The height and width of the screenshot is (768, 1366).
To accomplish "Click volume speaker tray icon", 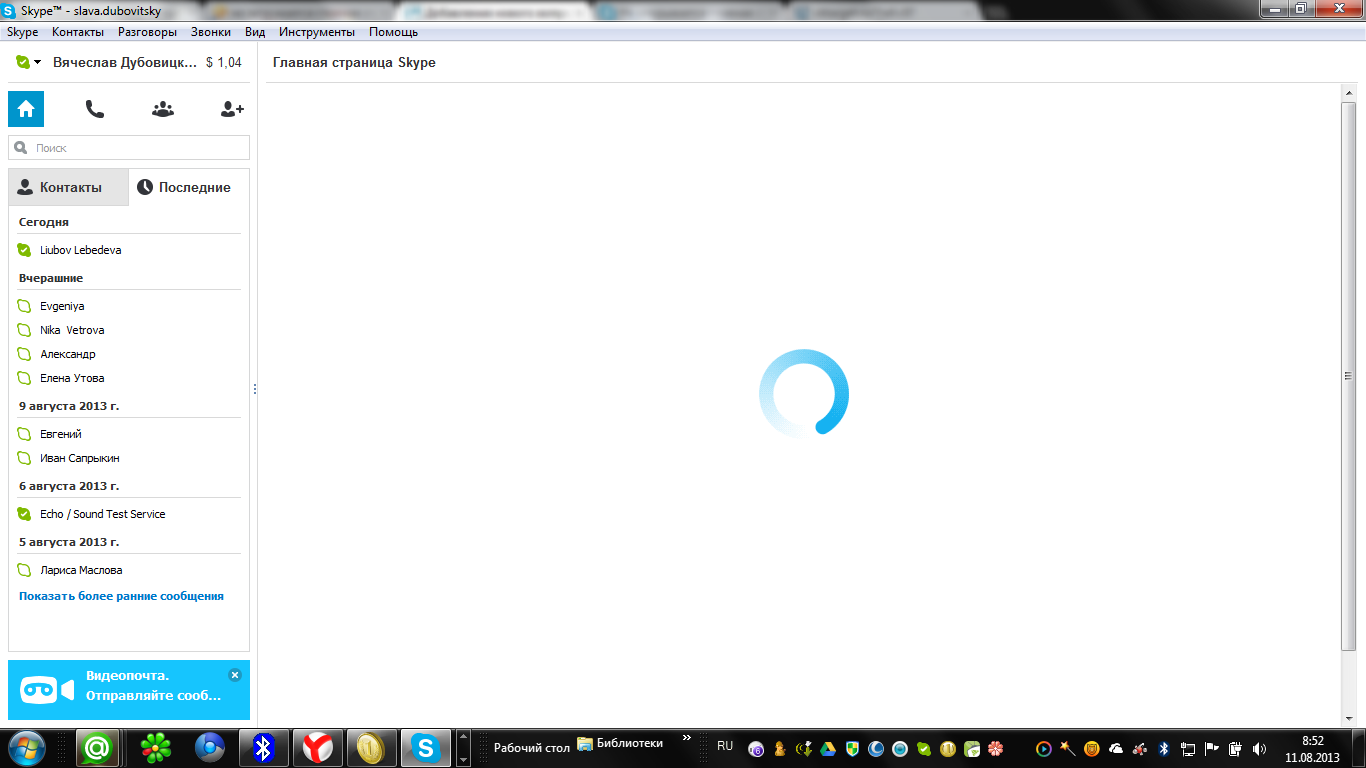I will click(x=1259, y=748).
